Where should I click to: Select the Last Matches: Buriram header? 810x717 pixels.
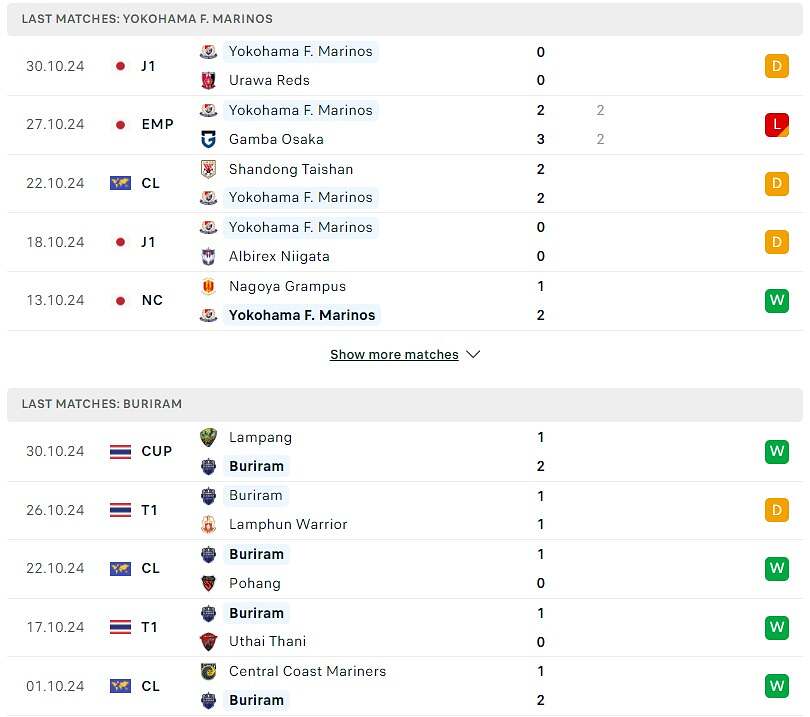tap(405, 404)
